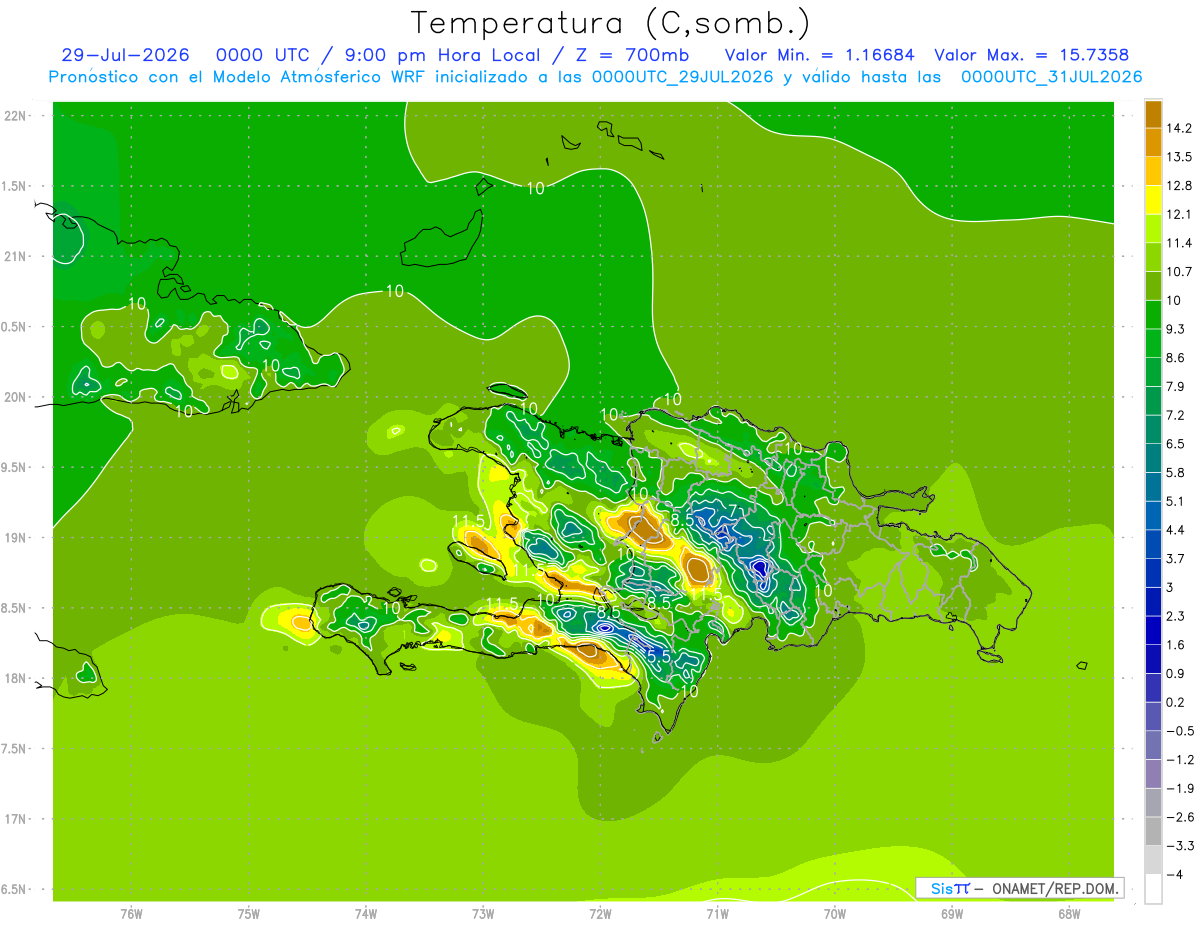Pick the lime legend swatch between 11.4 and 12.1

click(x=1153, y=228)
